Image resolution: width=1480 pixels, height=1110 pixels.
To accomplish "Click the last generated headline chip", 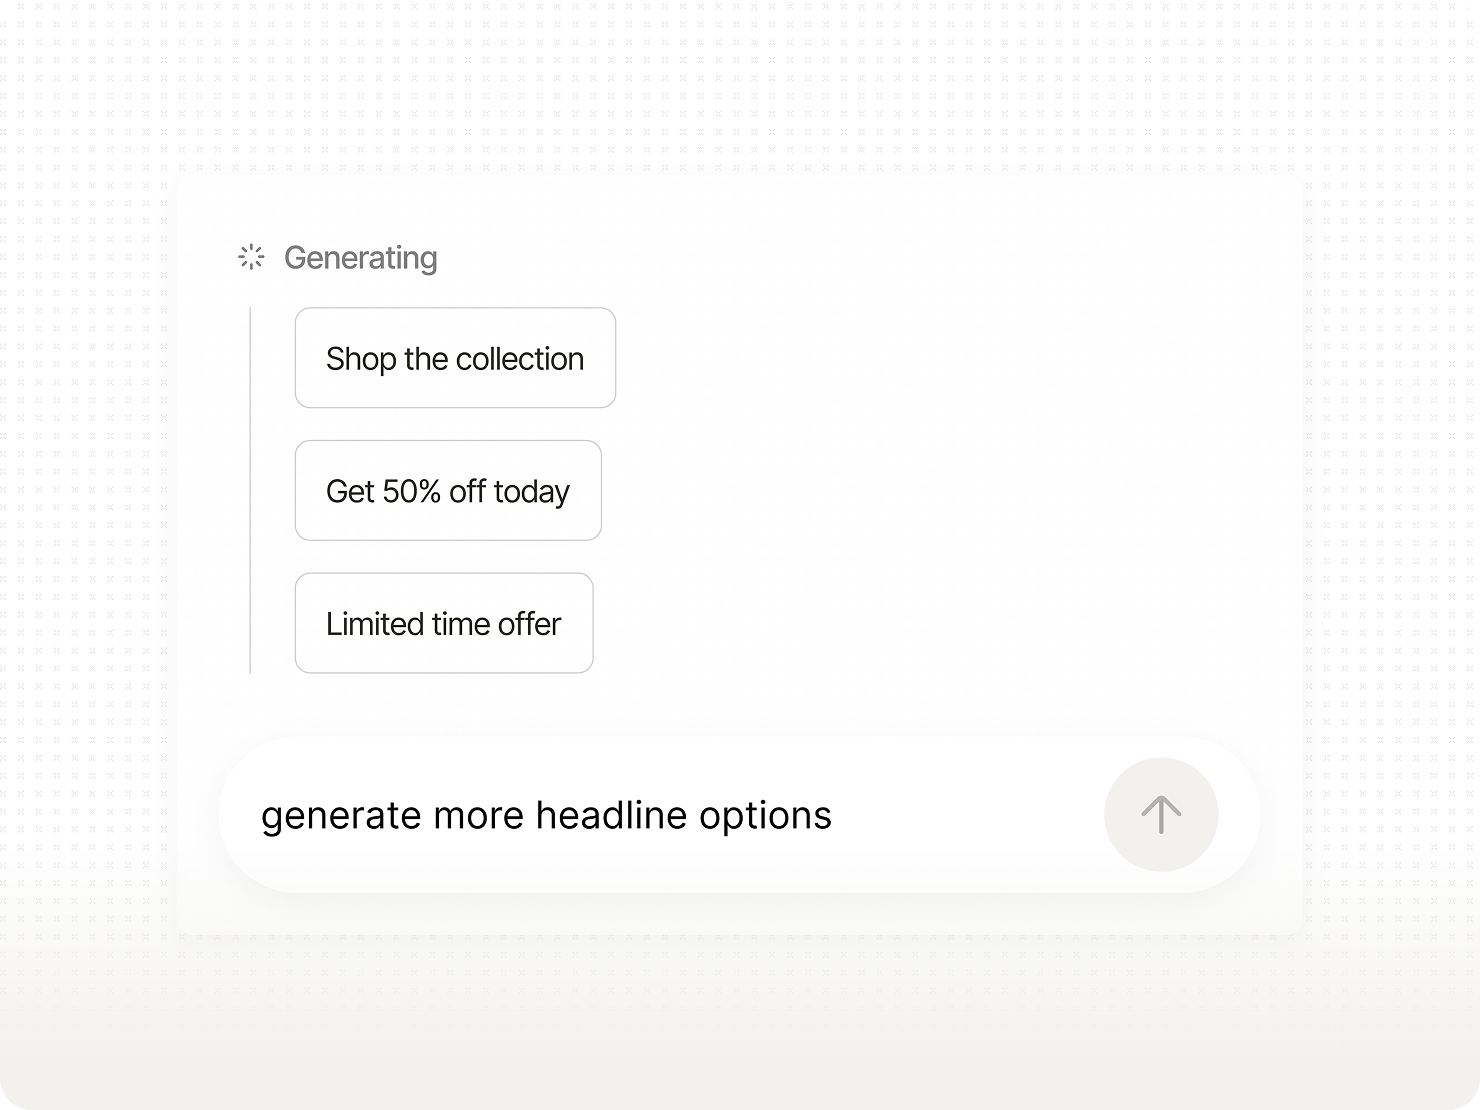I will click(444, 623).
